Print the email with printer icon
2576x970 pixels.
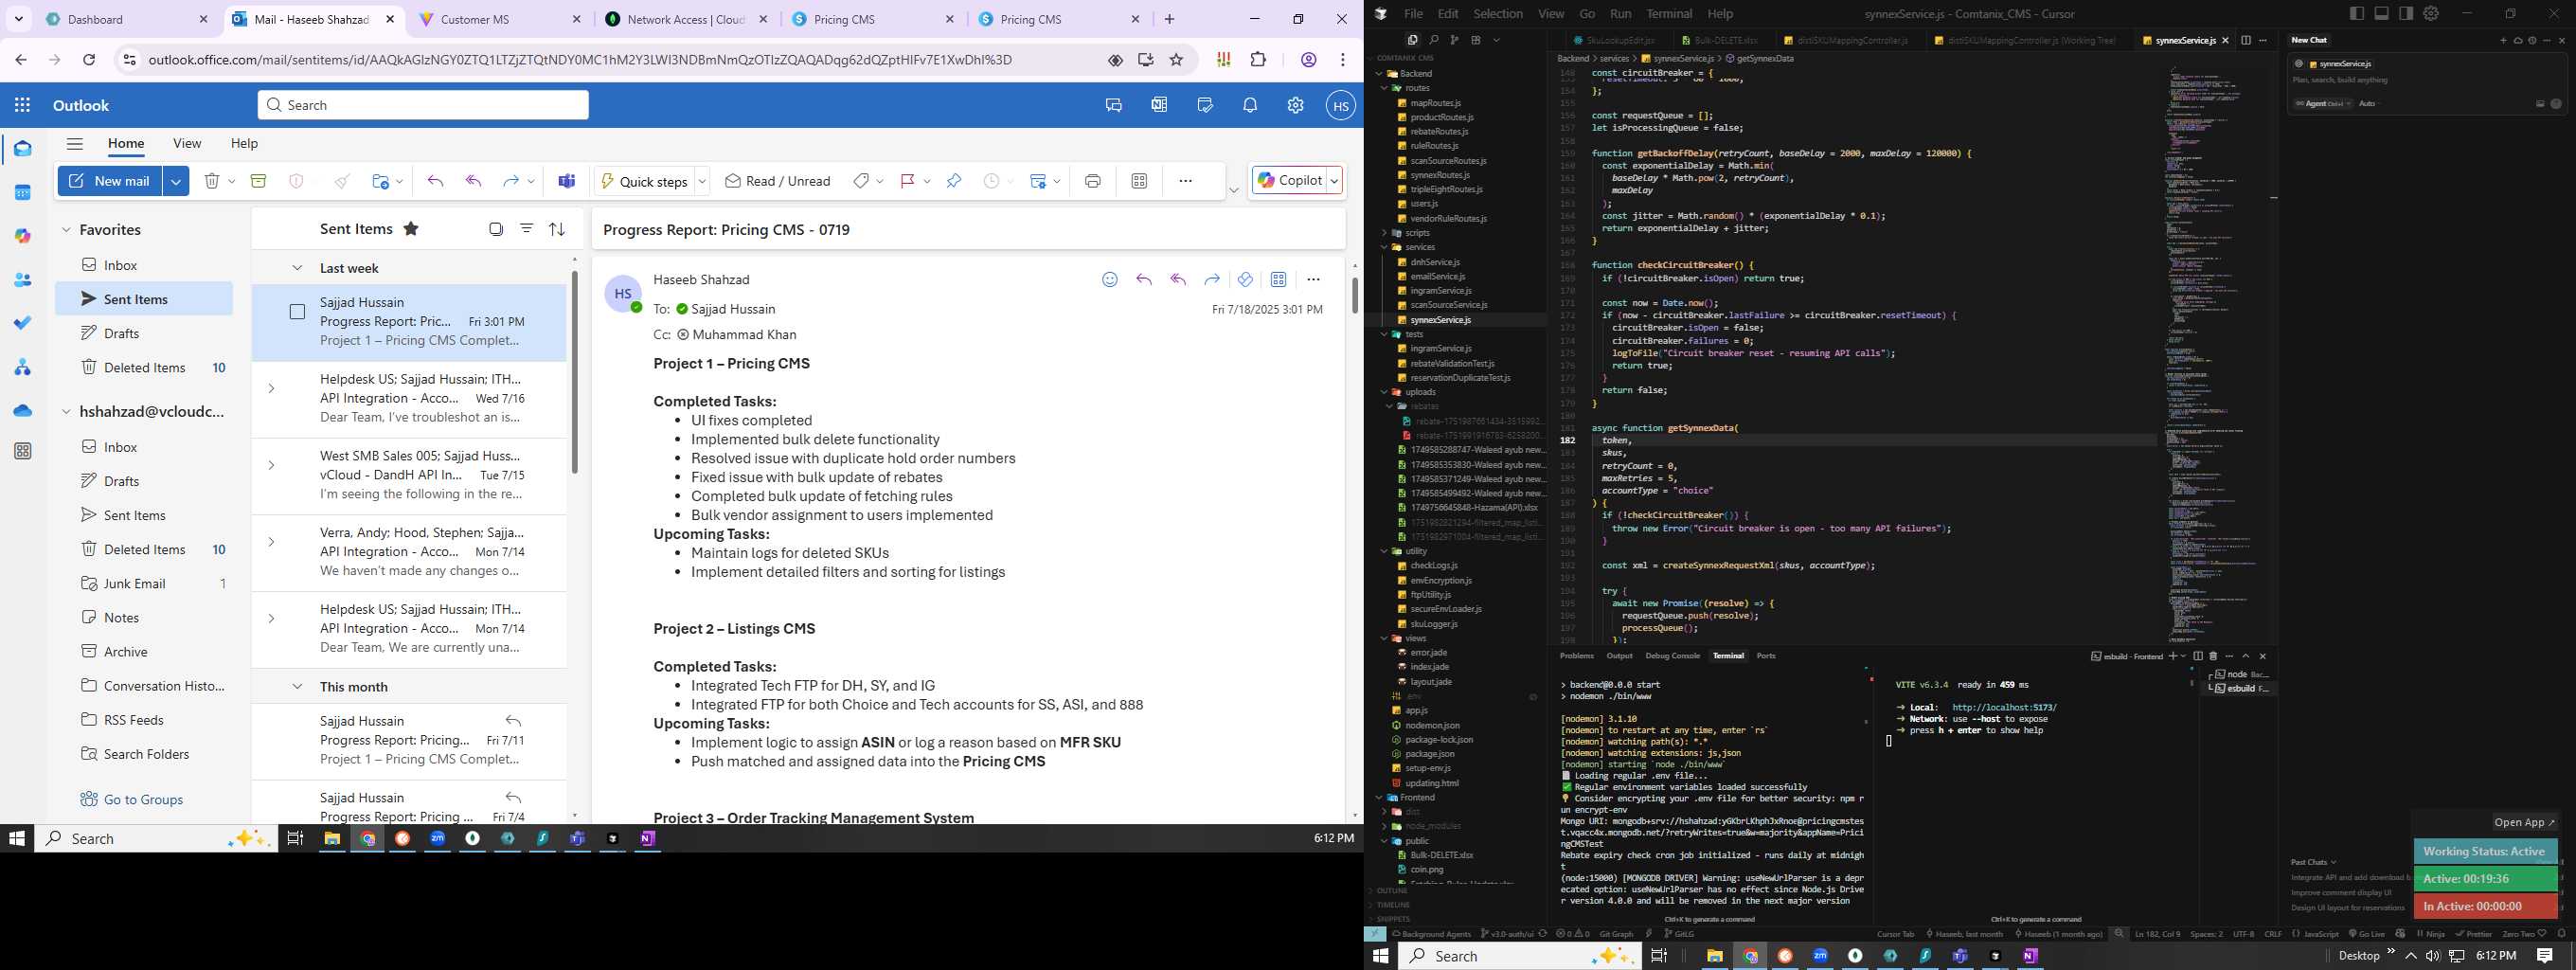tap(1092, 181)
